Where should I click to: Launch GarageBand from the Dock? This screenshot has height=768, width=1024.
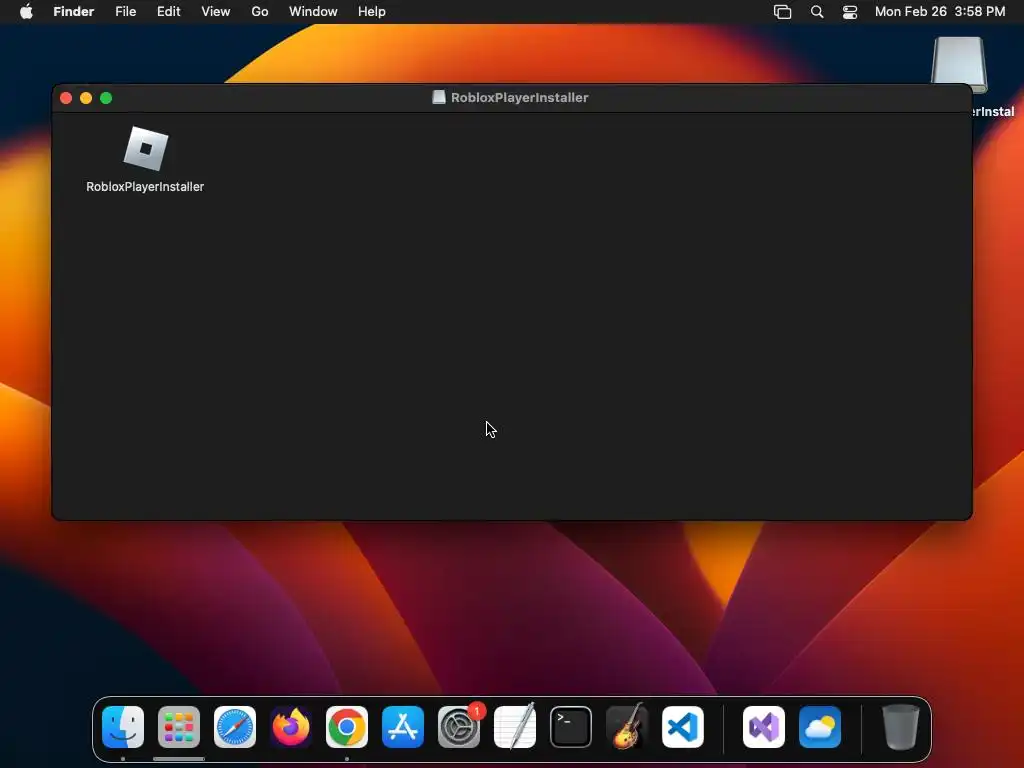point(627,727)
